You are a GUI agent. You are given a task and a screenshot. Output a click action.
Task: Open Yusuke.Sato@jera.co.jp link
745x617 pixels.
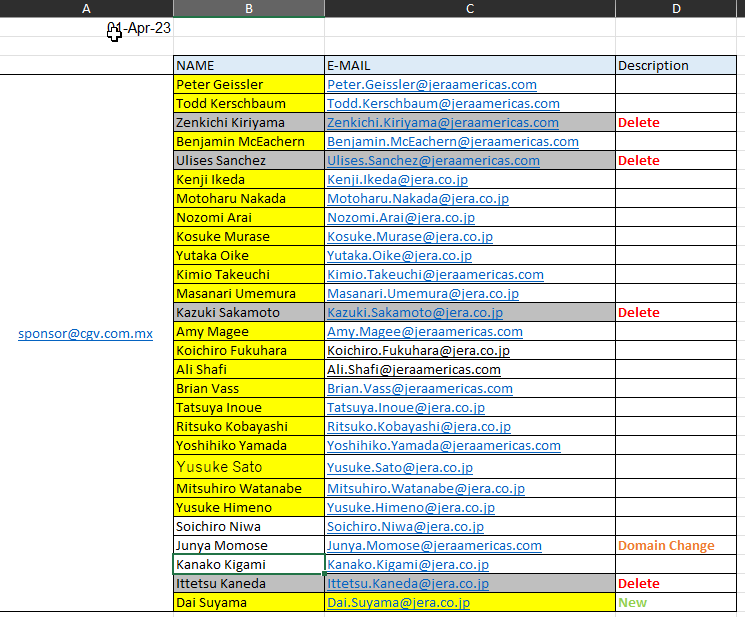pyautogui.click(x=400, y=467)
